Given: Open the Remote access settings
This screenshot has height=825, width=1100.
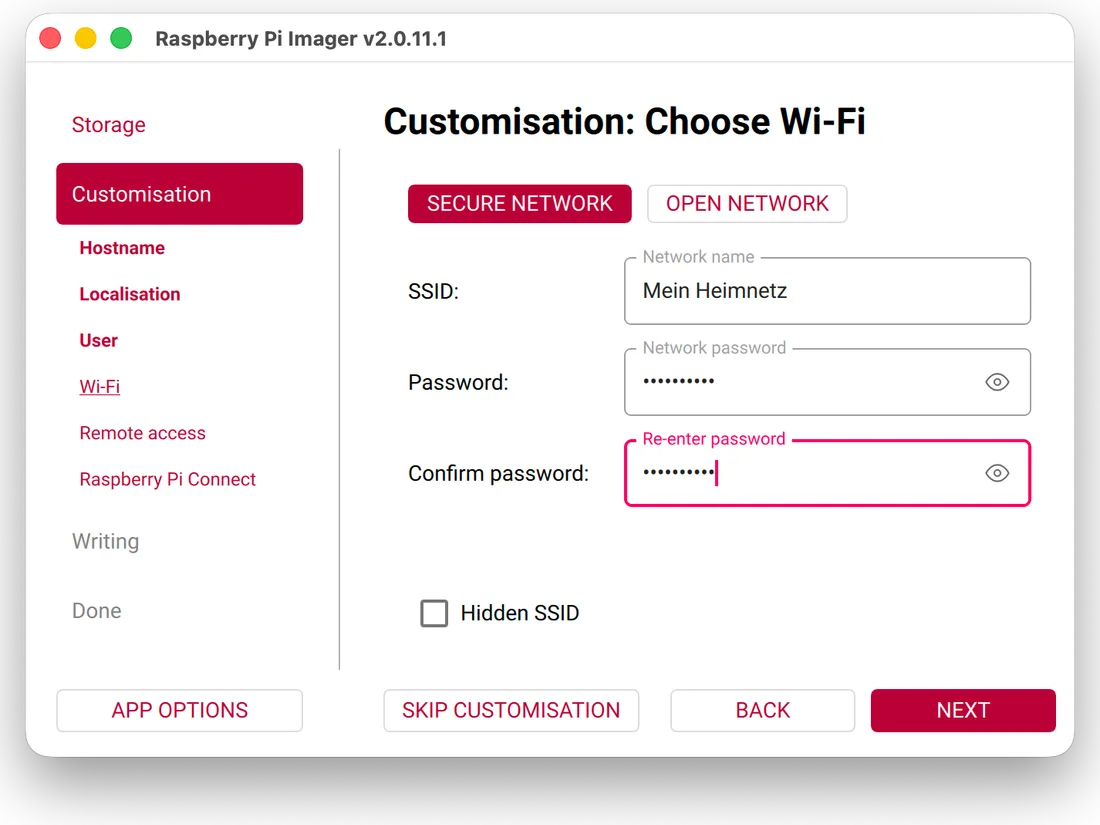Looking at the screenshot, I should pos(142,433).
